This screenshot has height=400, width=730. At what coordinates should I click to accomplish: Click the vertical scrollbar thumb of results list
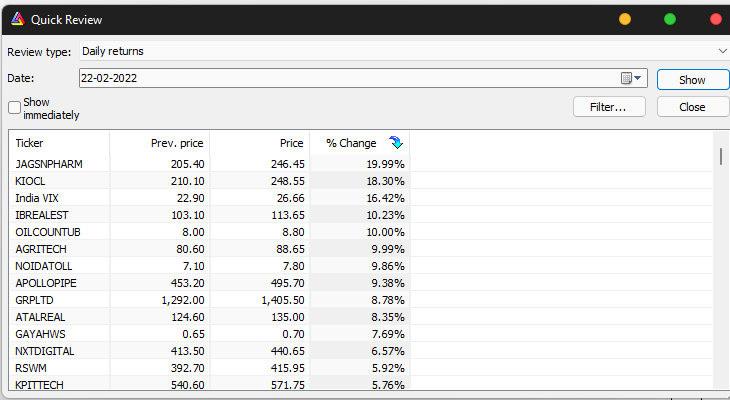coord(721,156)
